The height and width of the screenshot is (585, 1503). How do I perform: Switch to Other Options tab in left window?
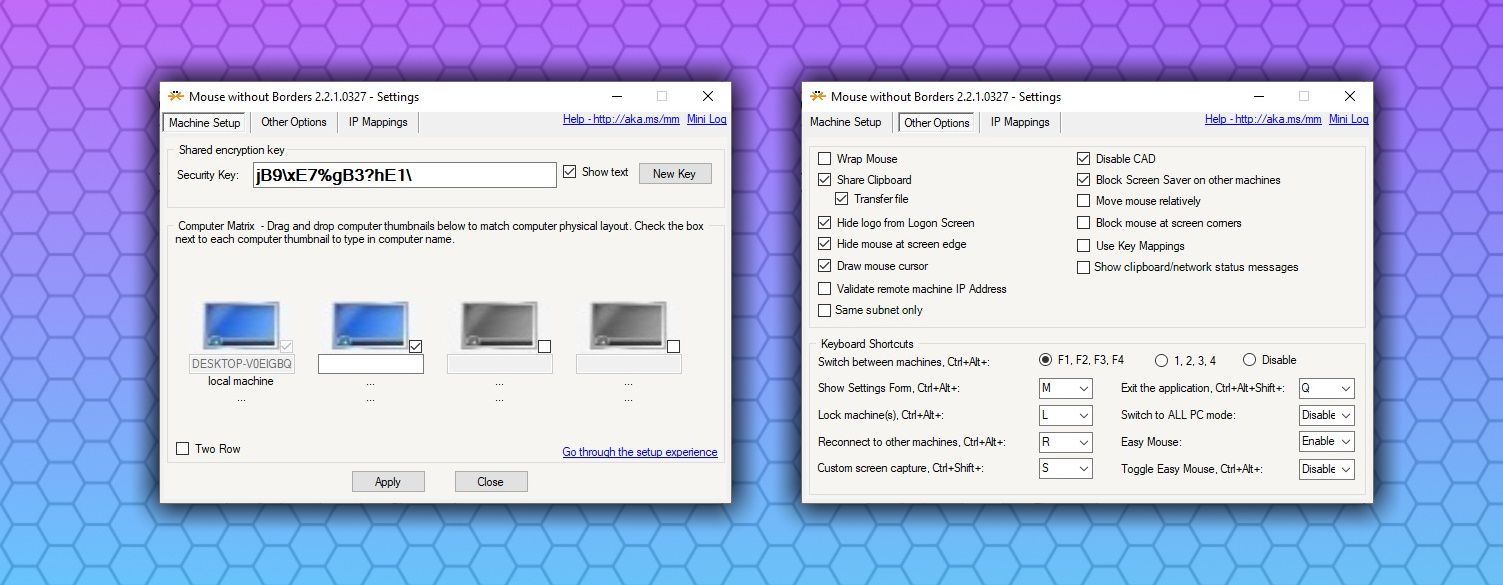click(294, 122)
